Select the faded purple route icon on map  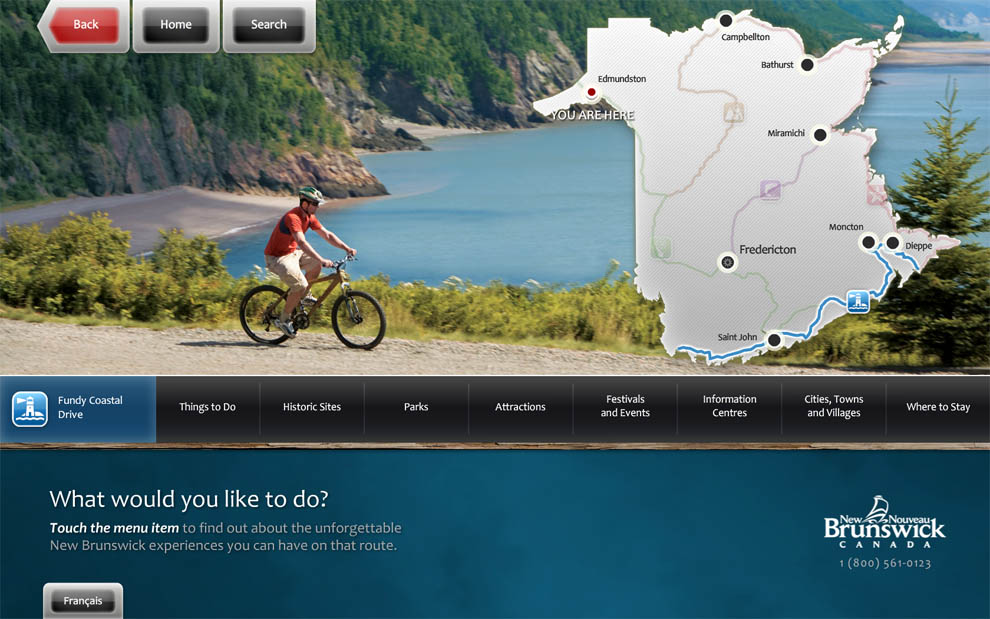click(770, 189)
